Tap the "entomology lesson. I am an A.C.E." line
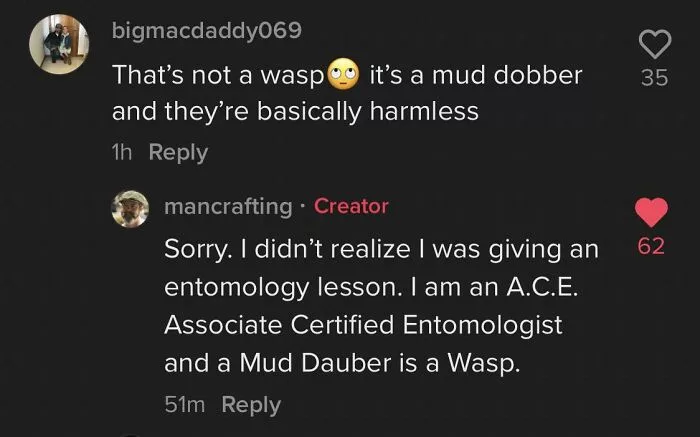The height and width of the screenshot is (437, 700). 371,287
